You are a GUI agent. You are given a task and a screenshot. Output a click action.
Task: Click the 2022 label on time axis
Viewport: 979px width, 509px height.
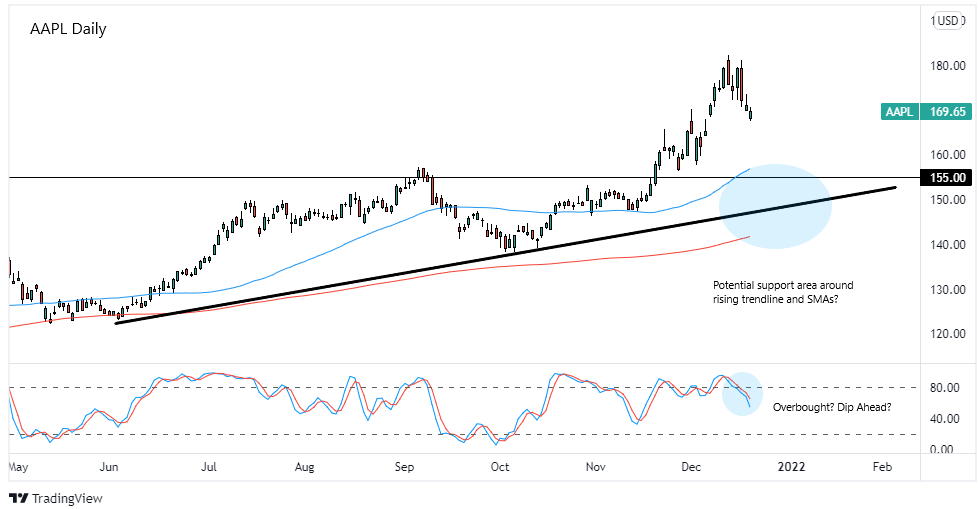pos(791,467)
